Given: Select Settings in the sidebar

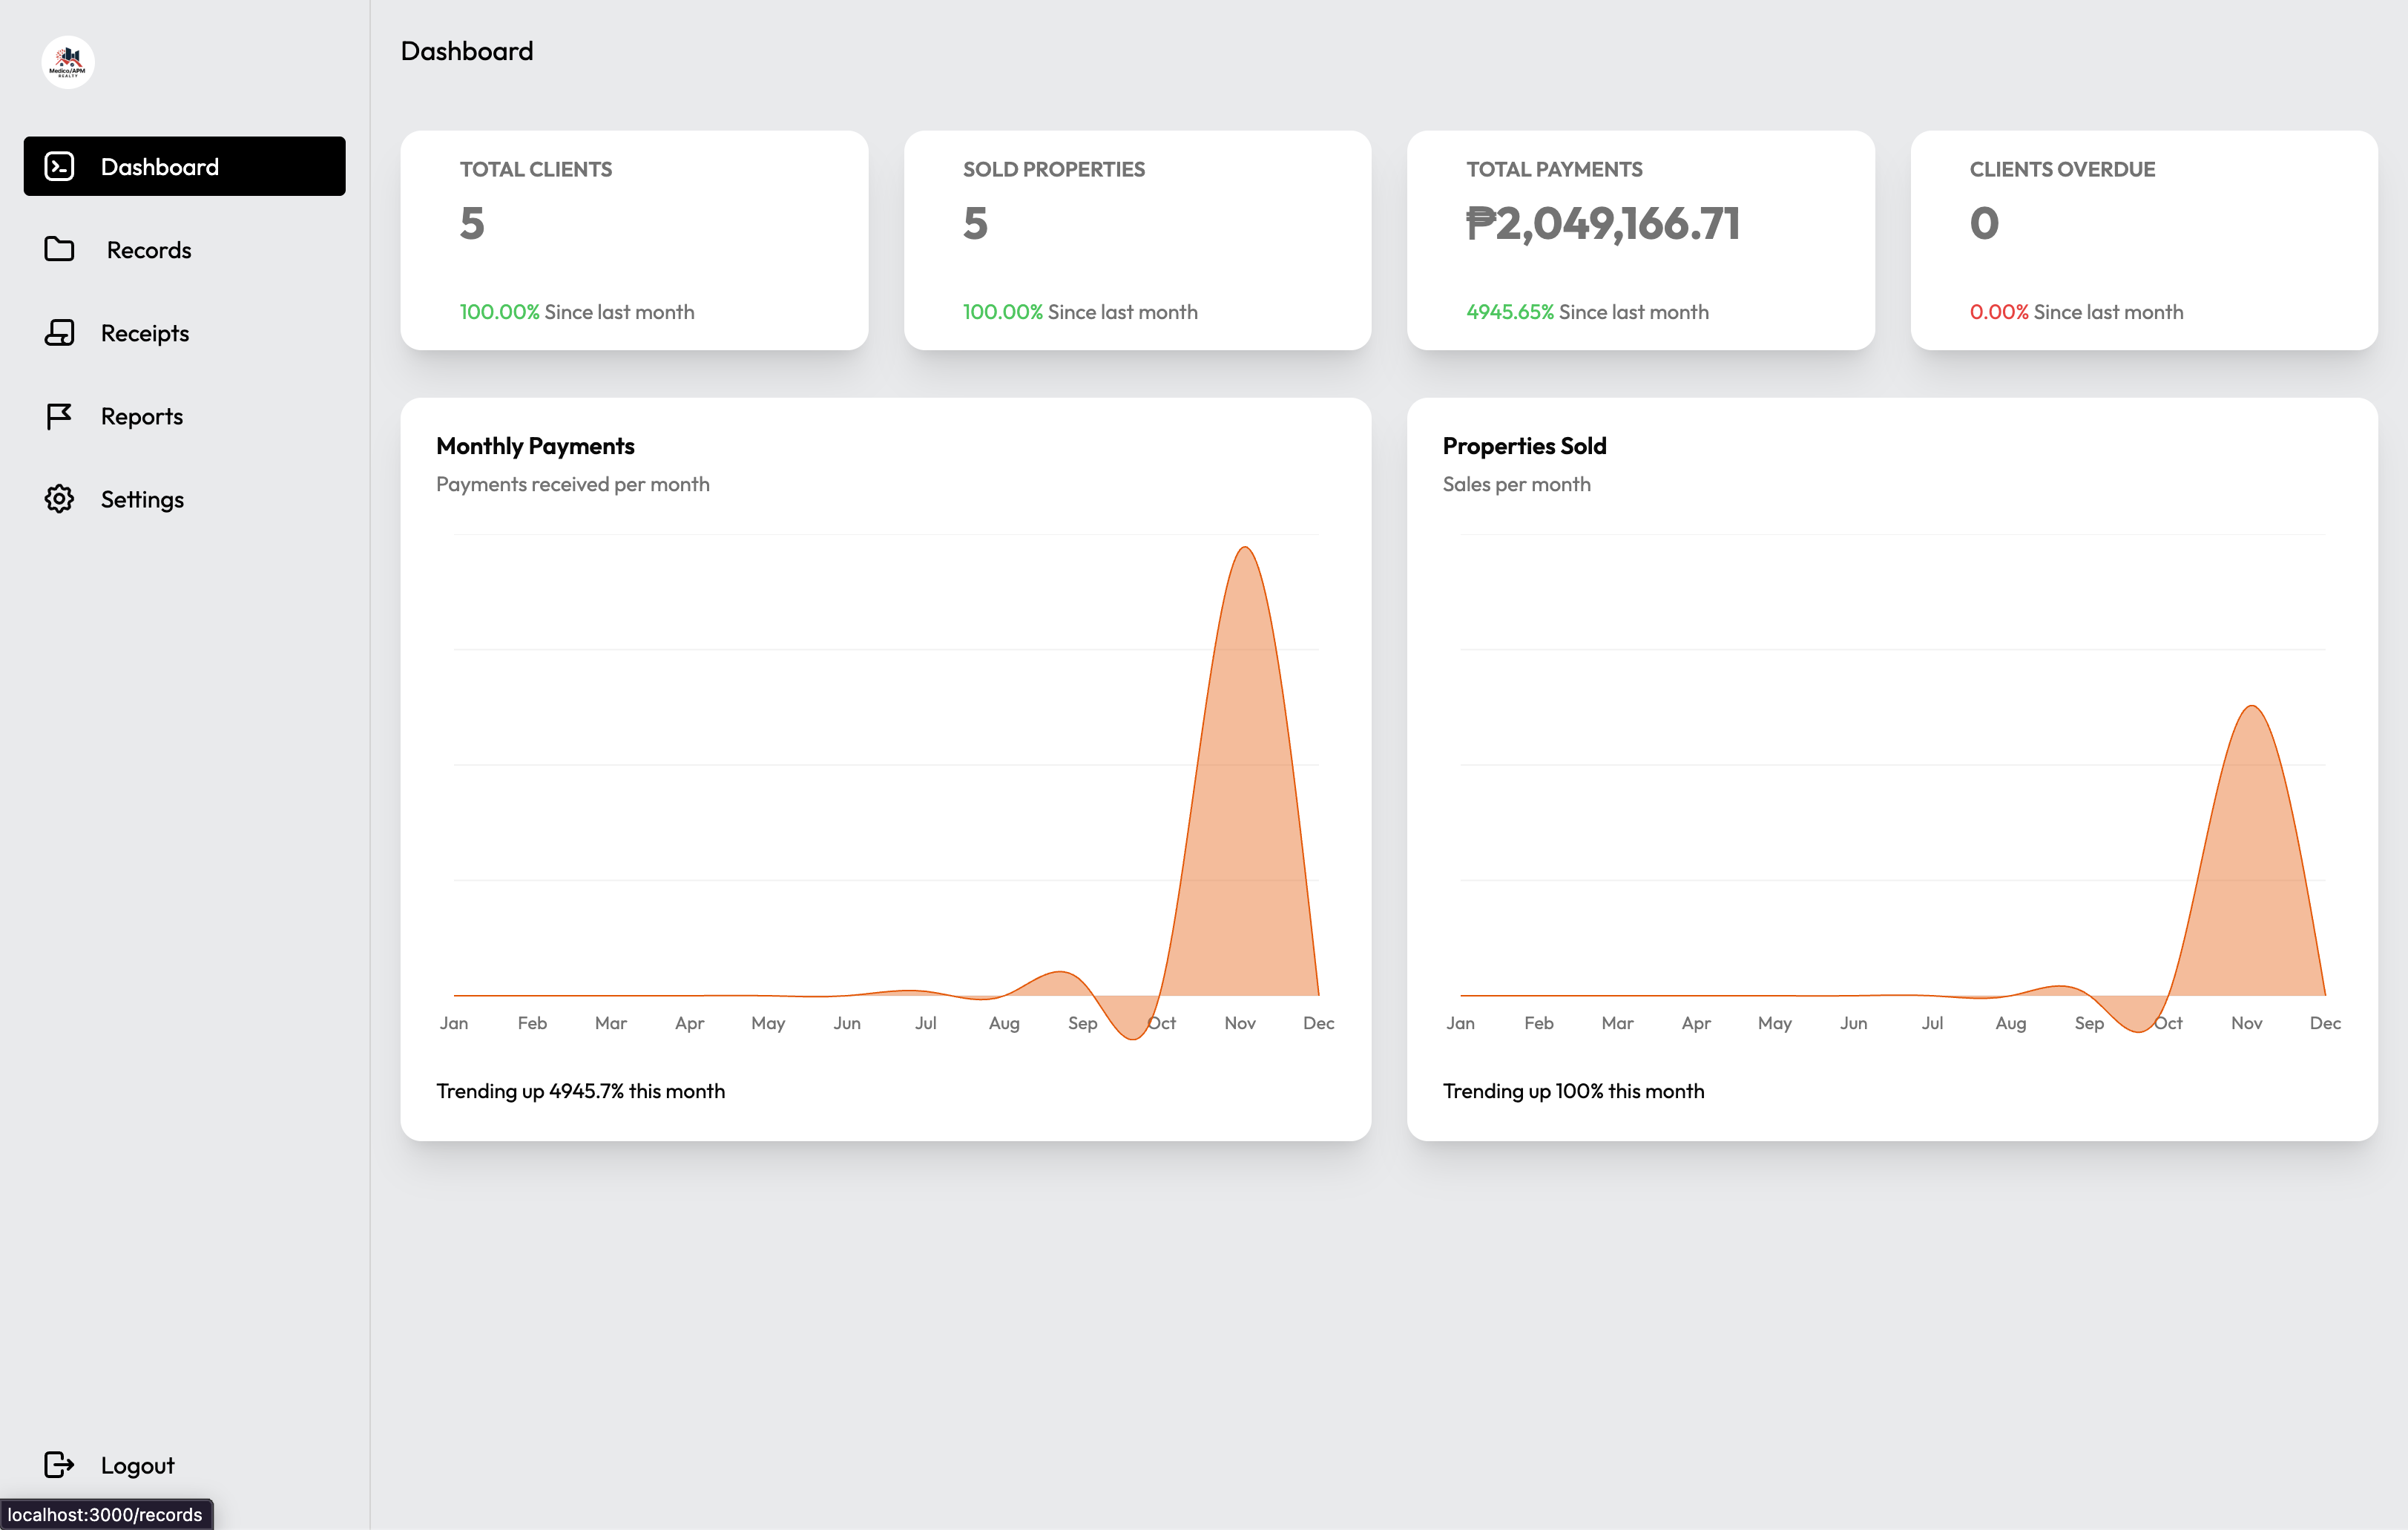Looking at the screenshot, I should [x=142, y=499].
